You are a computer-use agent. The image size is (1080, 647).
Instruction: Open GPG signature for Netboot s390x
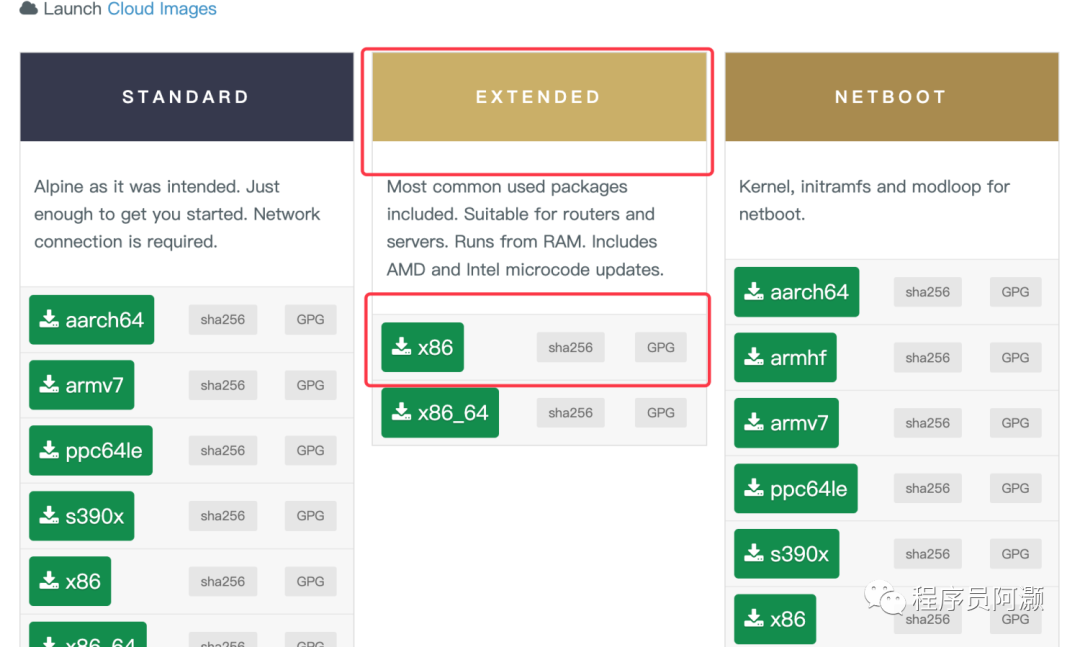pos(1015,554)
